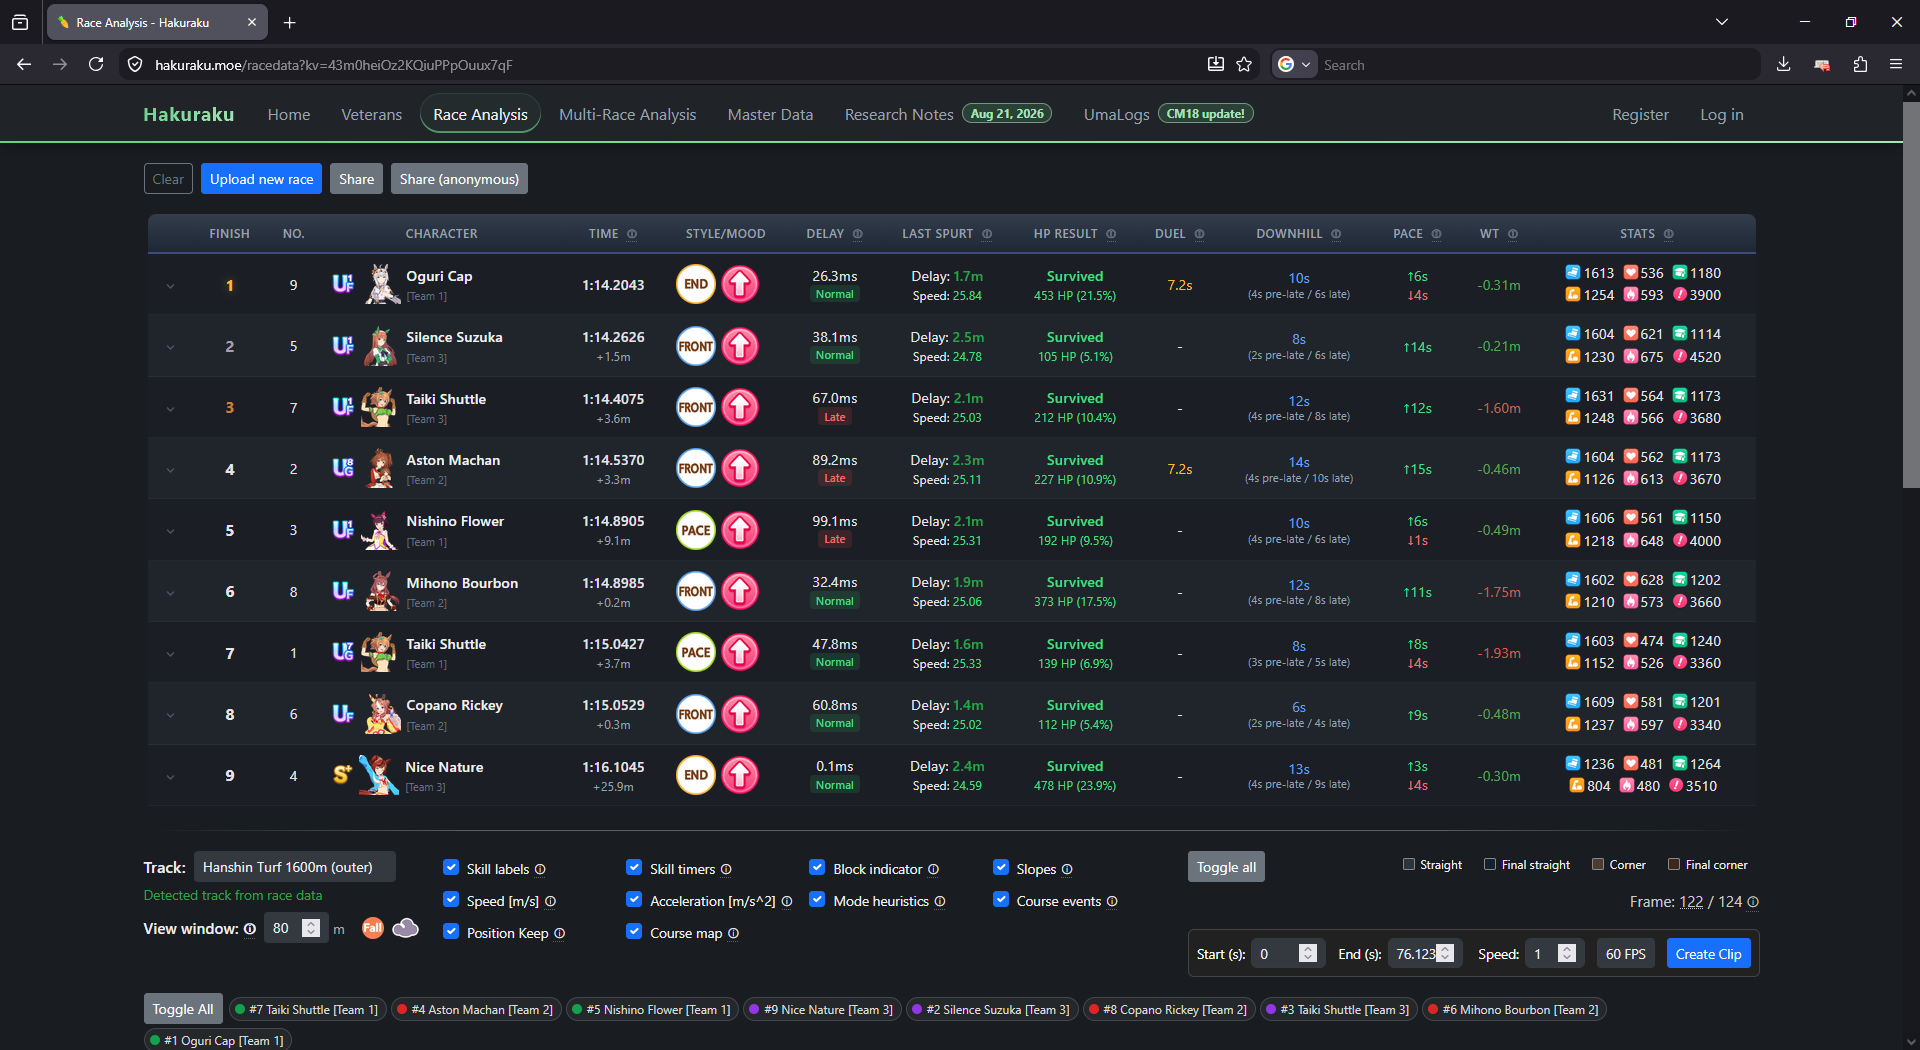Click Nishino Flower's PACE style badge
Viewport: 1920px width, 1050px height.
click(x=696, y=530)
